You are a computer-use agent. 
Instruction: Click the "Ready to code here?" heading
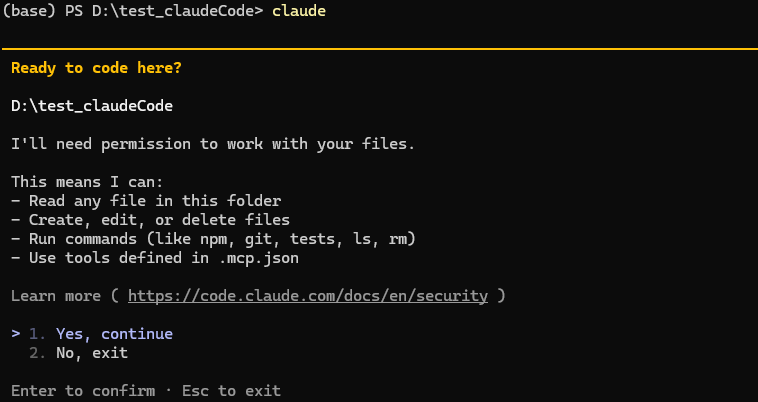coord(97,68)
